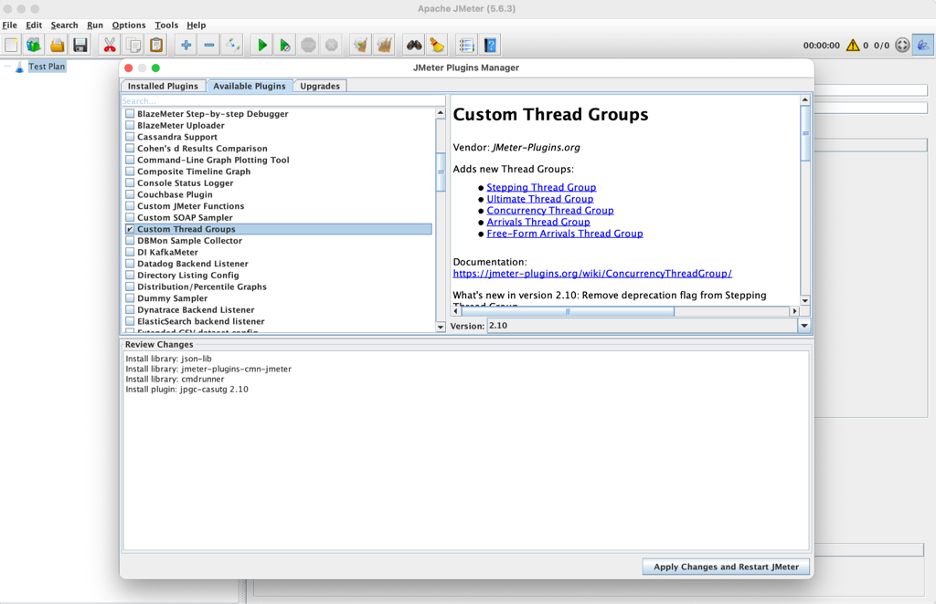Click the Toggle enable/disable icon
The height and width of the screenshot is (604, 936).
(233, 45)
